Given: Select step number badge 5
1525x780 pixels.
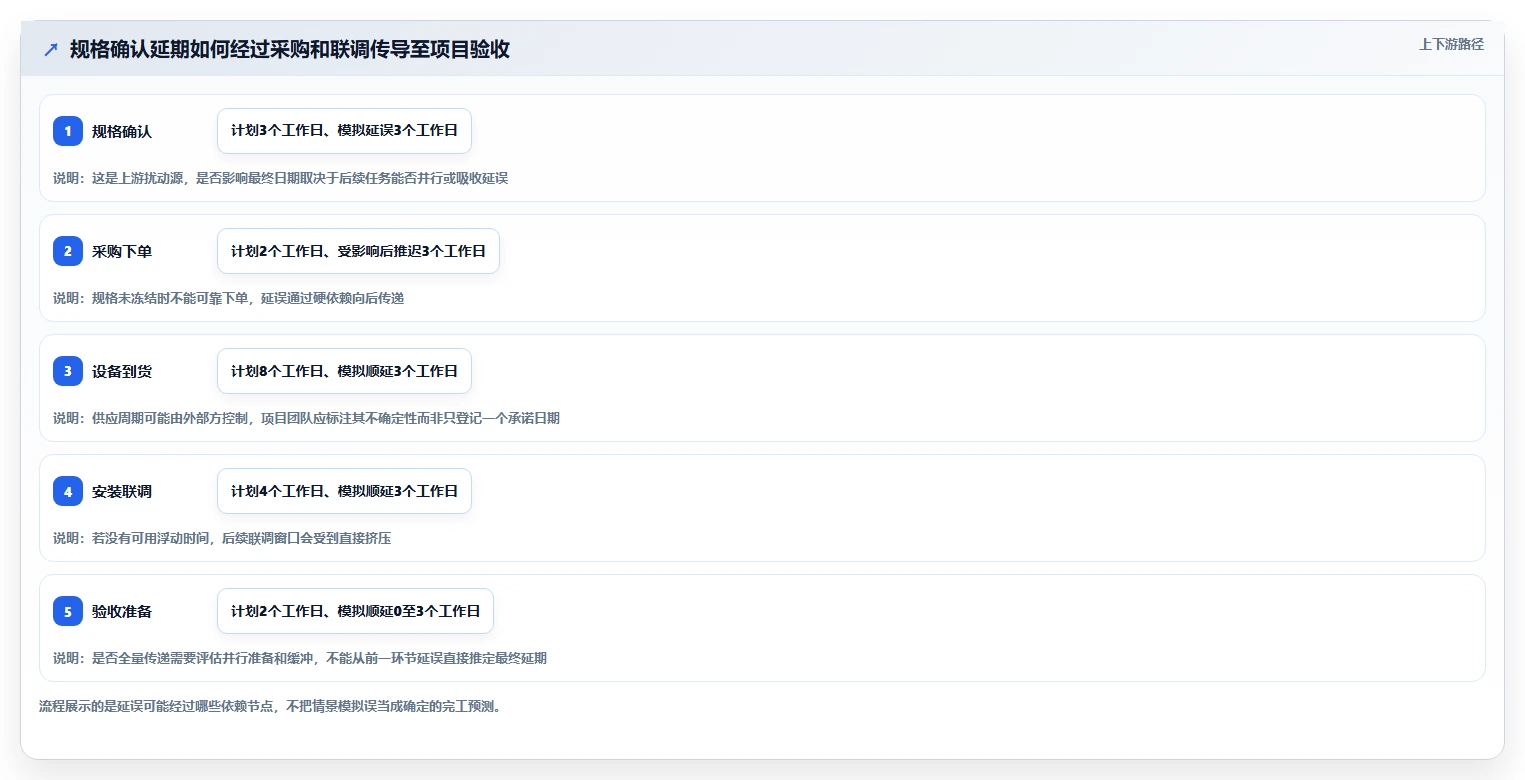Looking at the screenshot, I should pos(68,611).
